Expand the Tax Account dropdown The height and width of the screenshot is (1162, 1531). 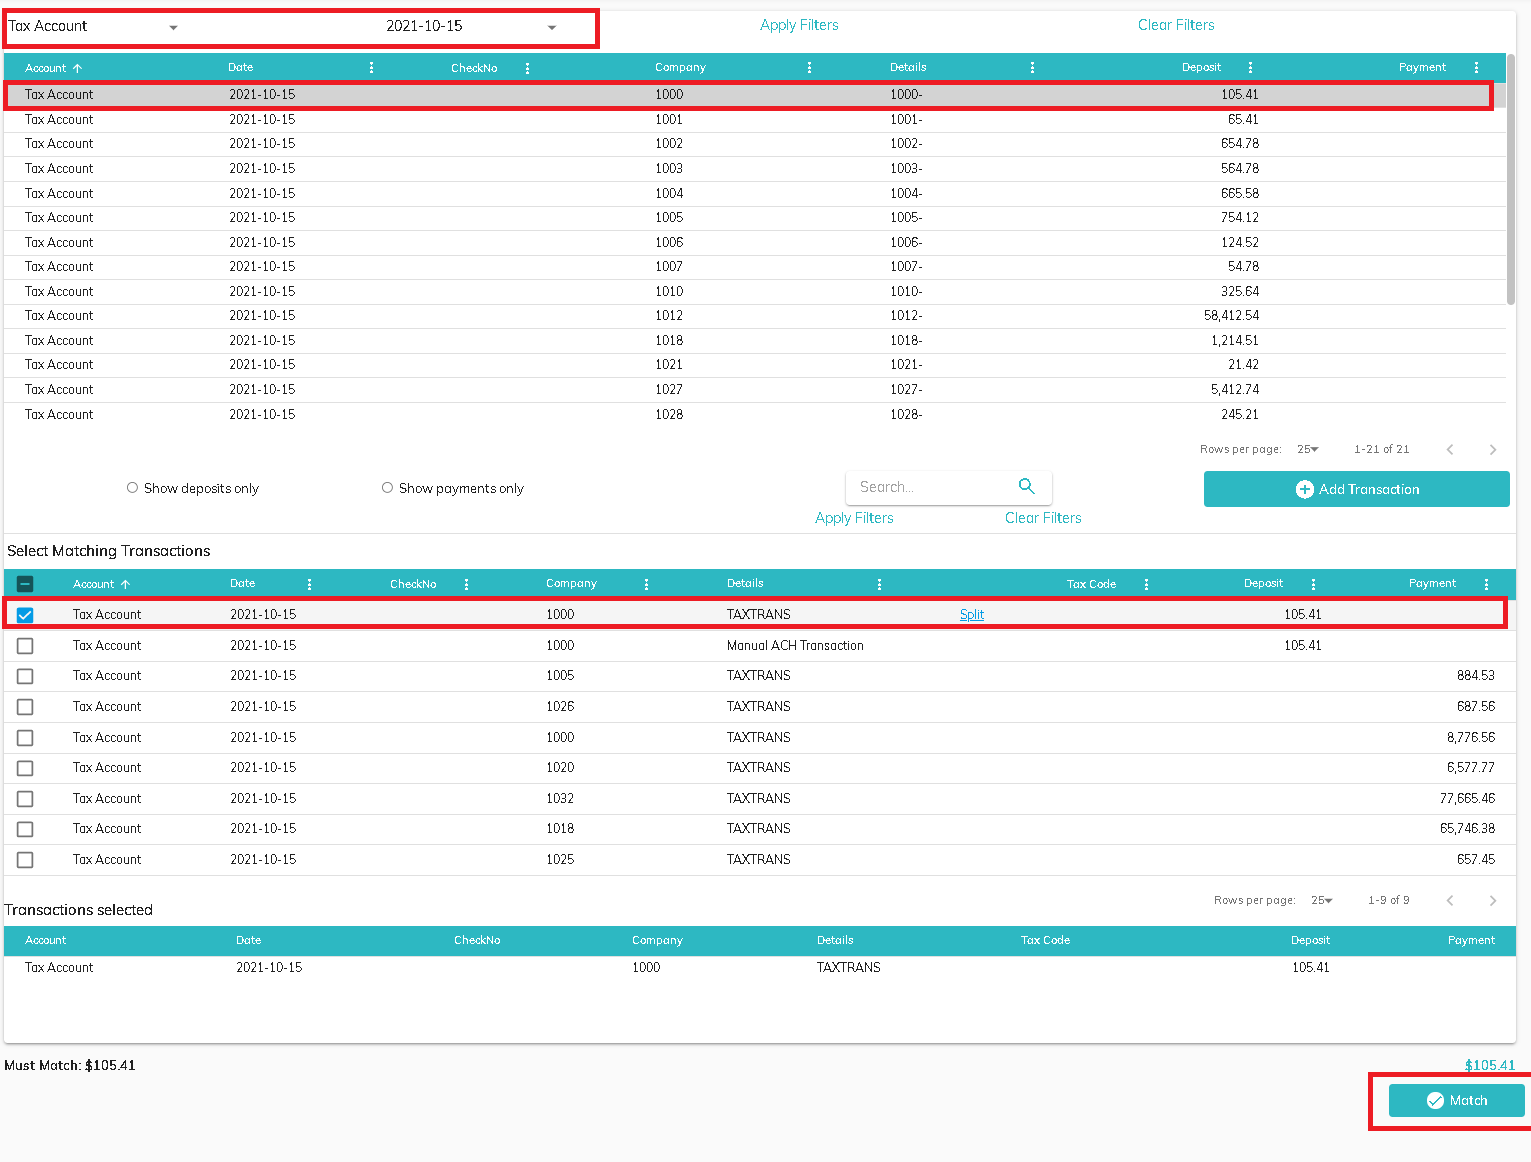173,27
